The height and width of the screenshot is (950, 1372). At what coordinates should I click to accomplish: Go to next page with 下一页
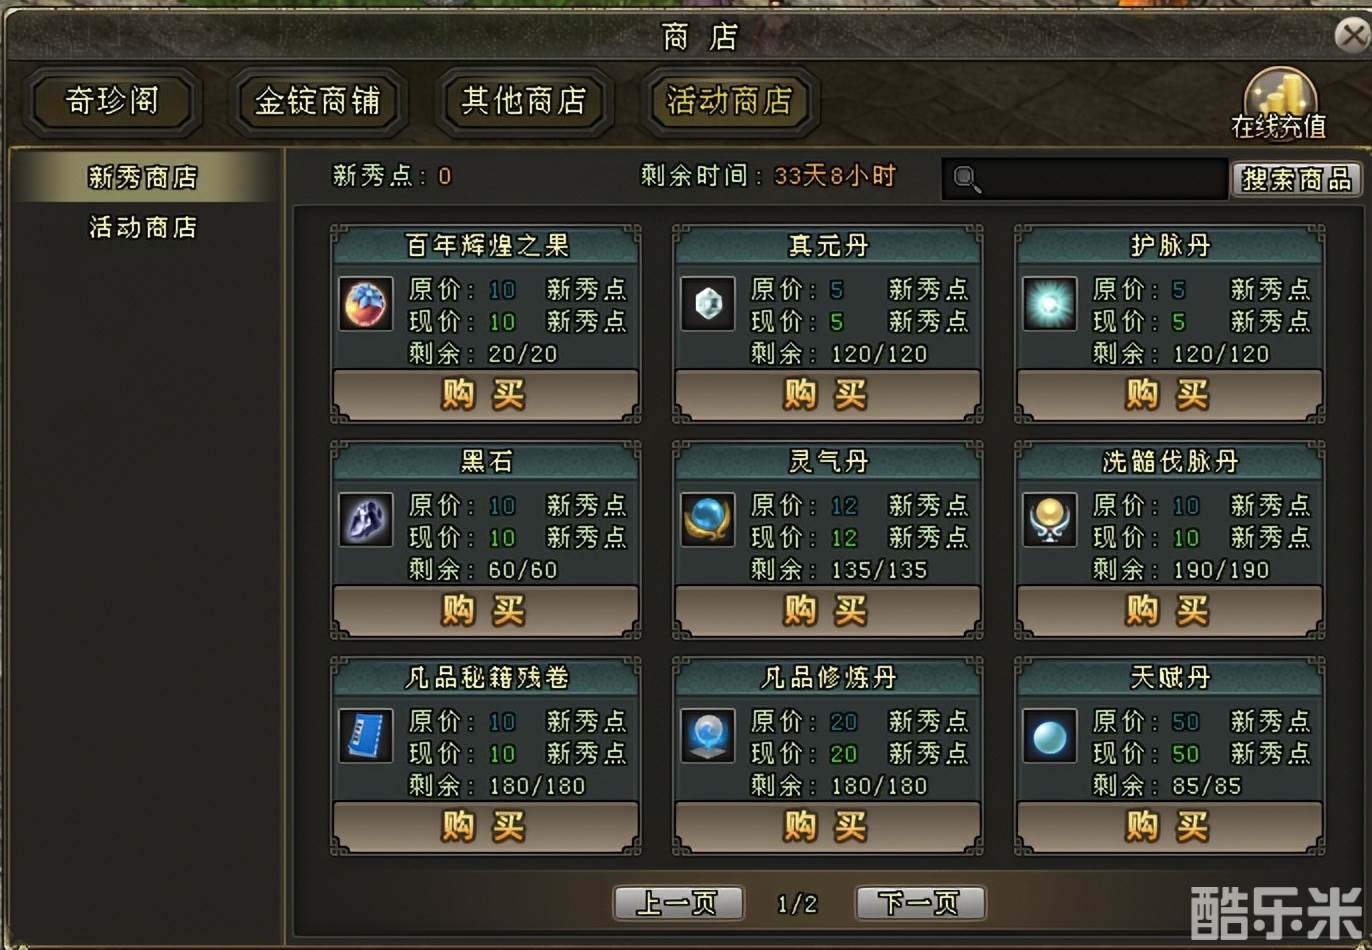(920, 904)
